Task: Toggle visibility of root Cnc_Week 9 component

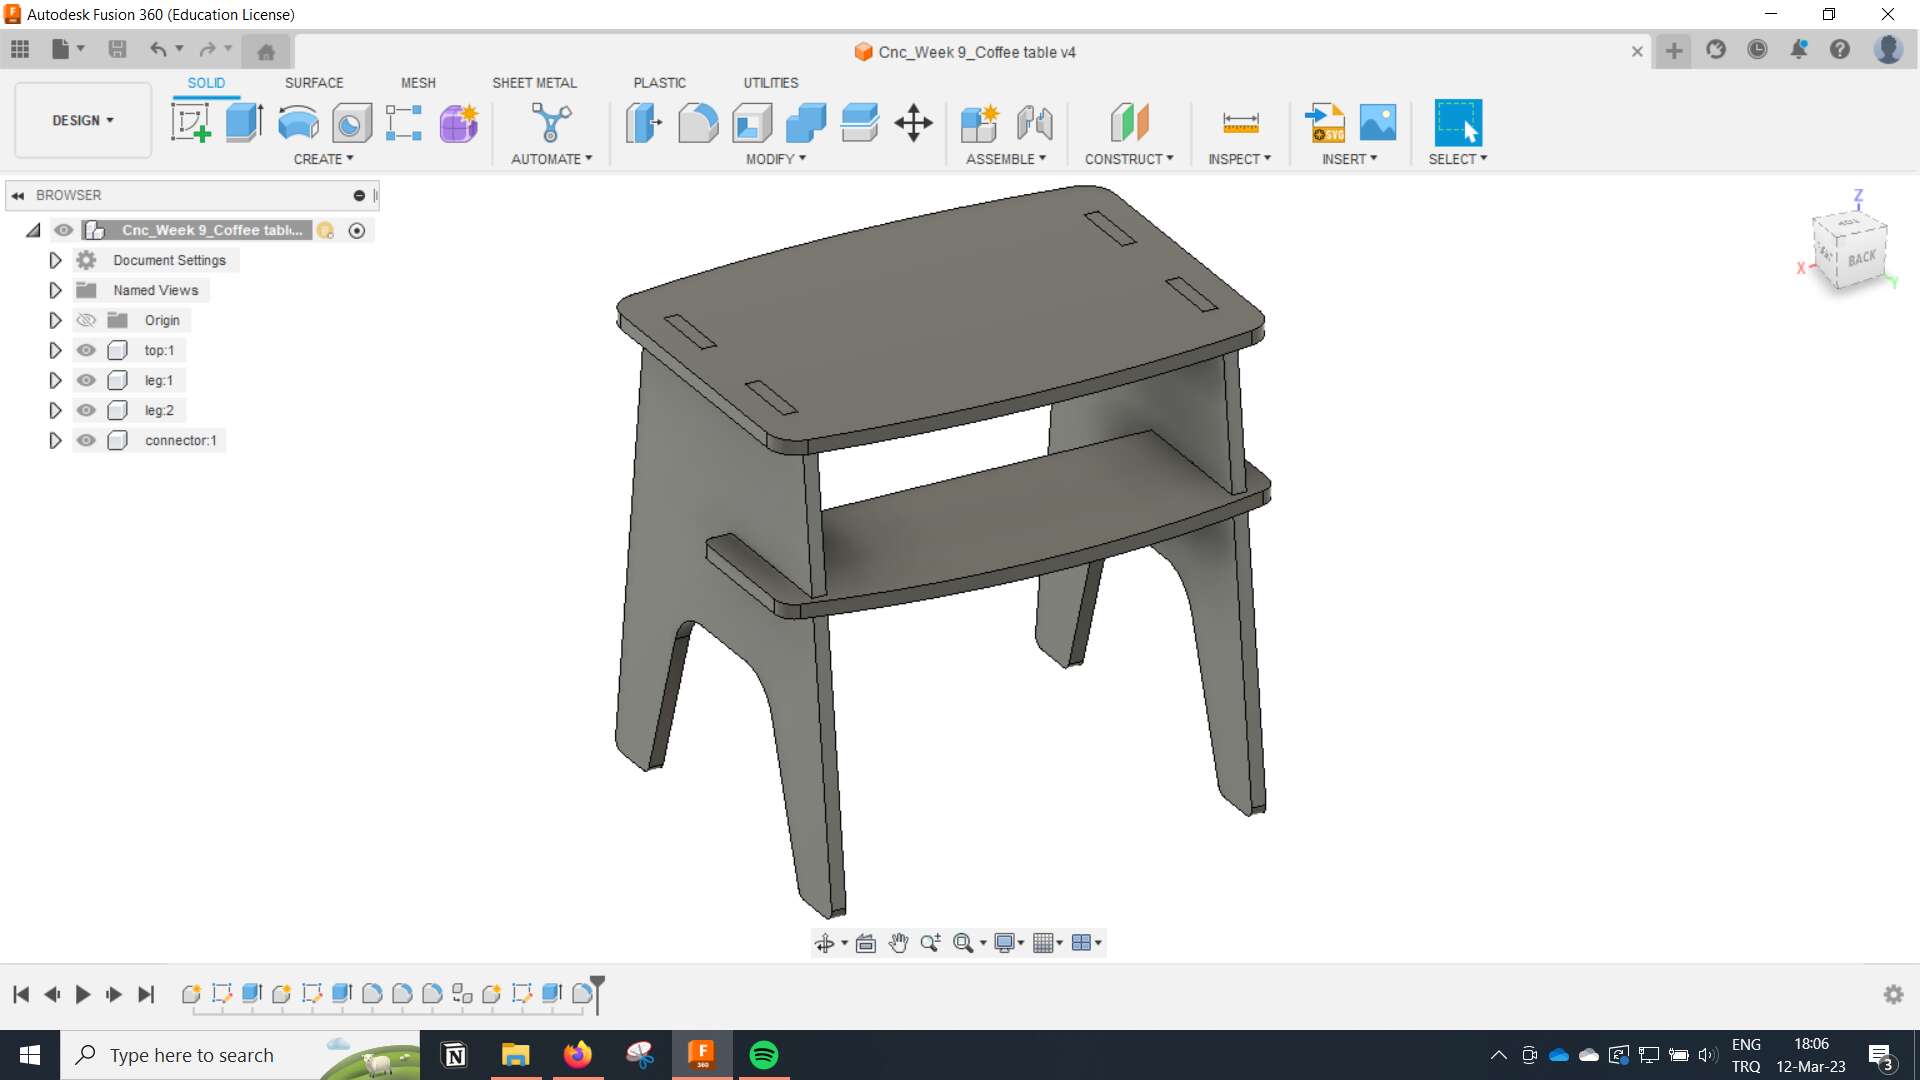Action: point(64,230)
